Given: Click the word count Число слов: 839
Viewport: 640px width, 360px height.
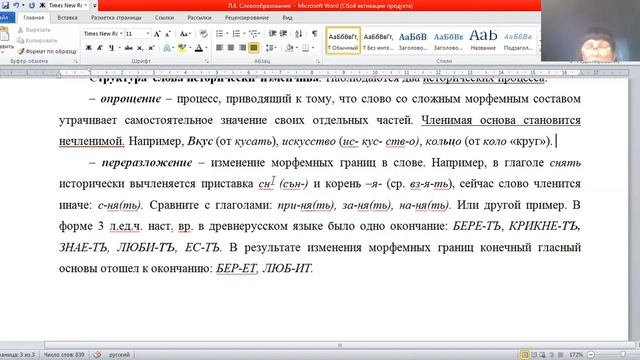Looking at the screenshot, I should [64, 355].
